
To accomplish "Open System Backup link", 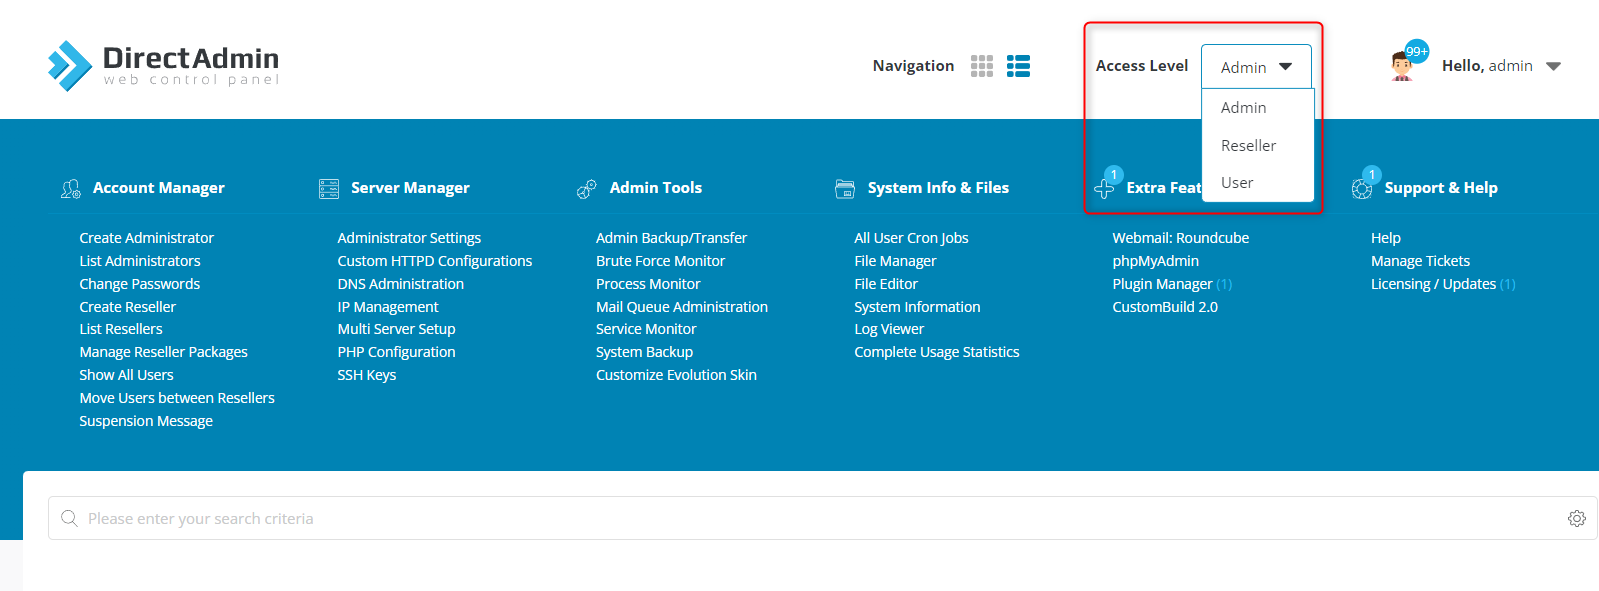I will point(644,352).
